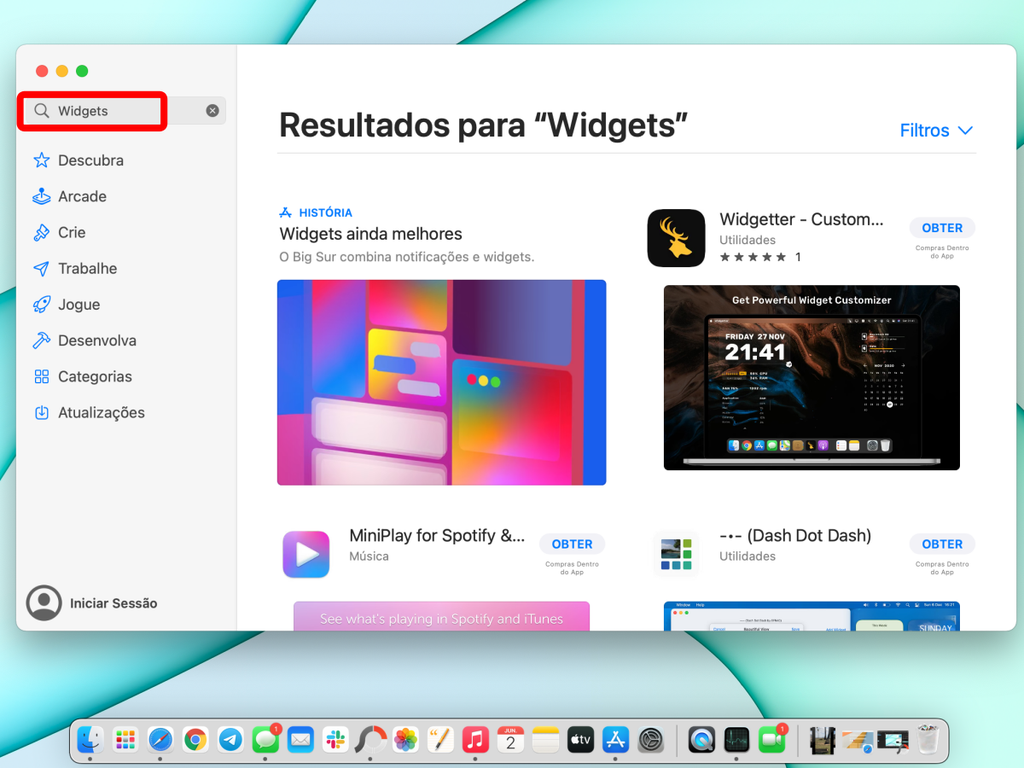This screenshot has height=768, width=1024.
Task: Open Messages from the dock
Action: pos(266,740)
